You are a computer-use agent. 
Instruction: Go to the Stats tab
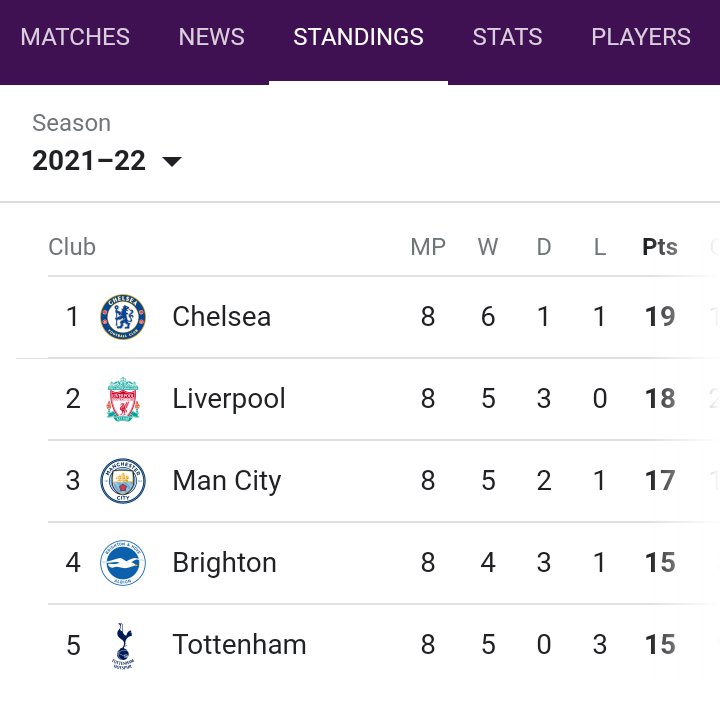click(x=507, y=37)
